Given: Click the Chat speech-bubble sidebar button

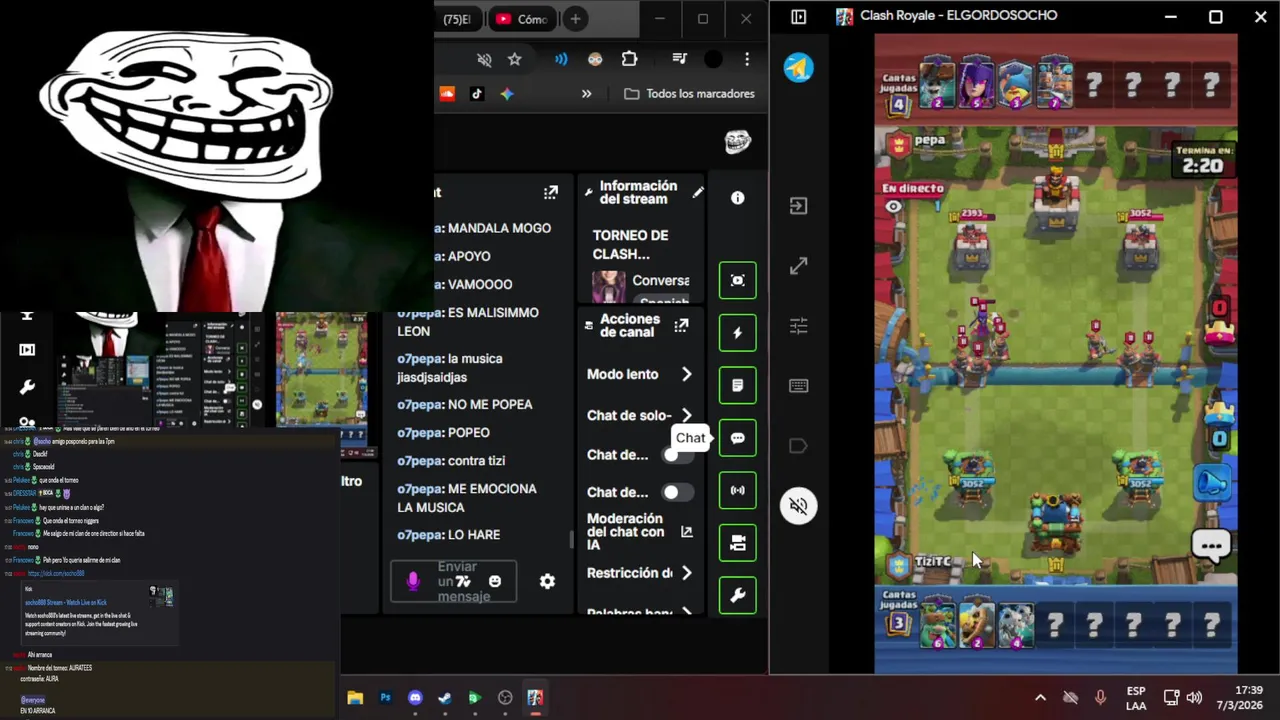Looking at the screenshot, I should point(738,438).
